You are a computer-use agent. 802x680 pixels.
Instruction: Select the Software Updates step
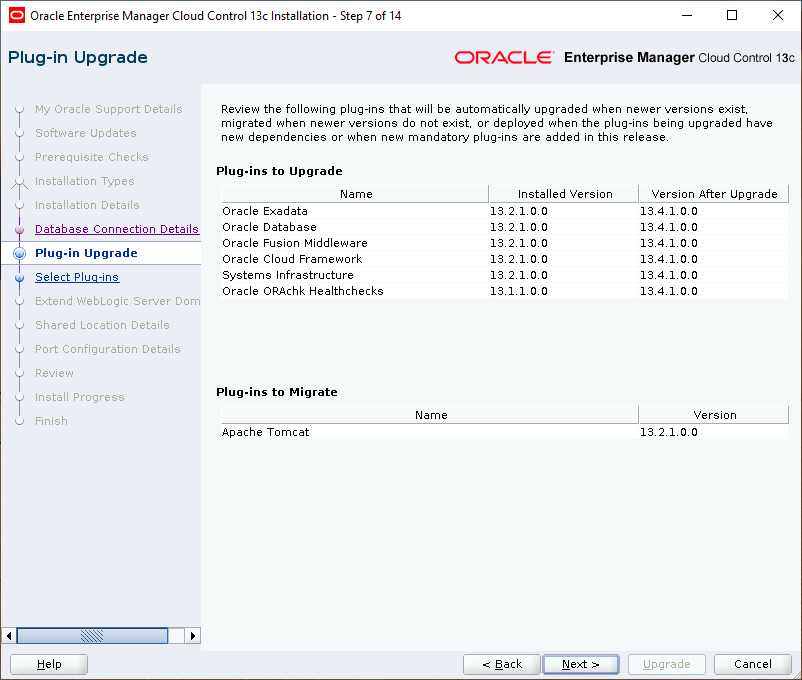(x=85, y=133)
